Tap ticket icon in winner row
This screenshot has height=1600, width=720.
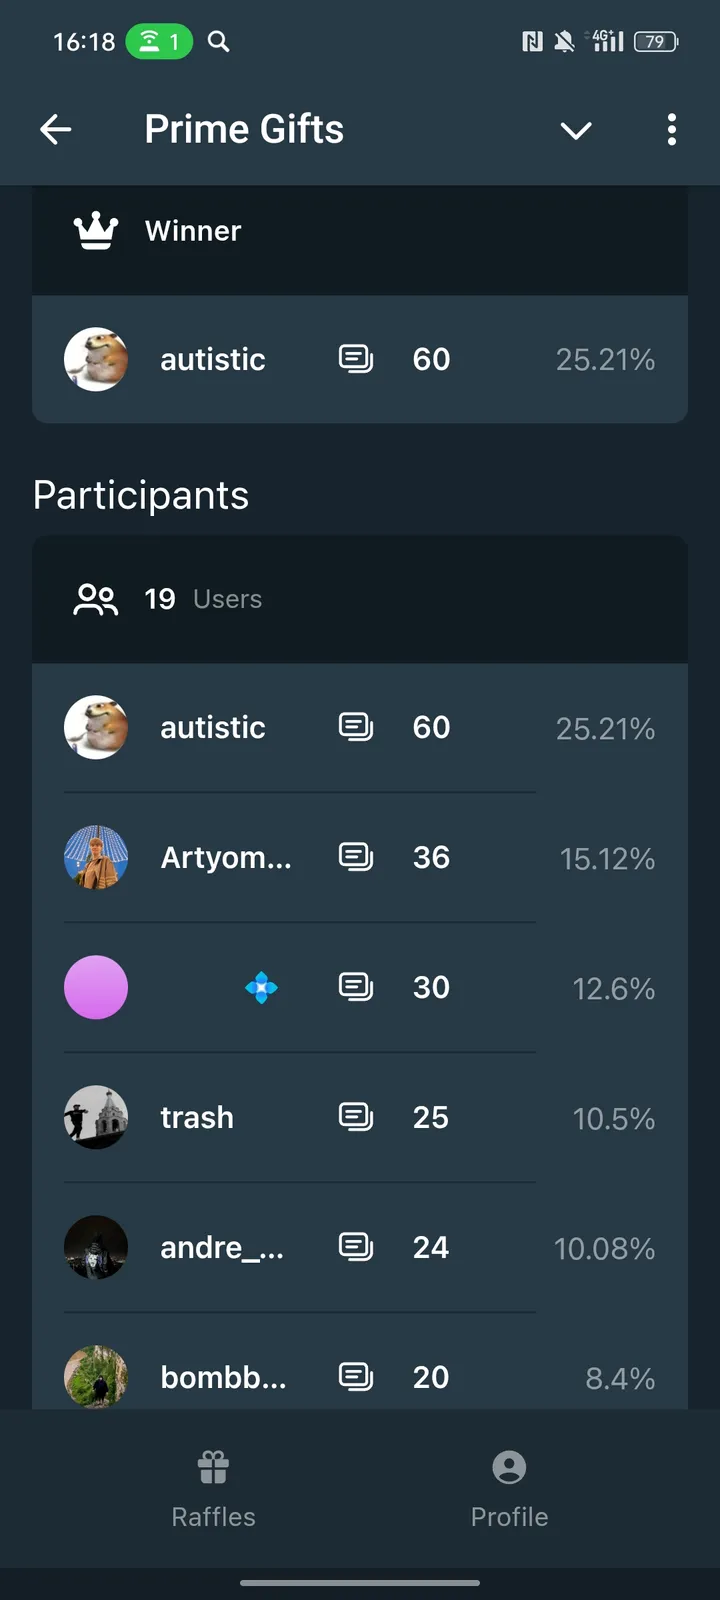(356, 359)
